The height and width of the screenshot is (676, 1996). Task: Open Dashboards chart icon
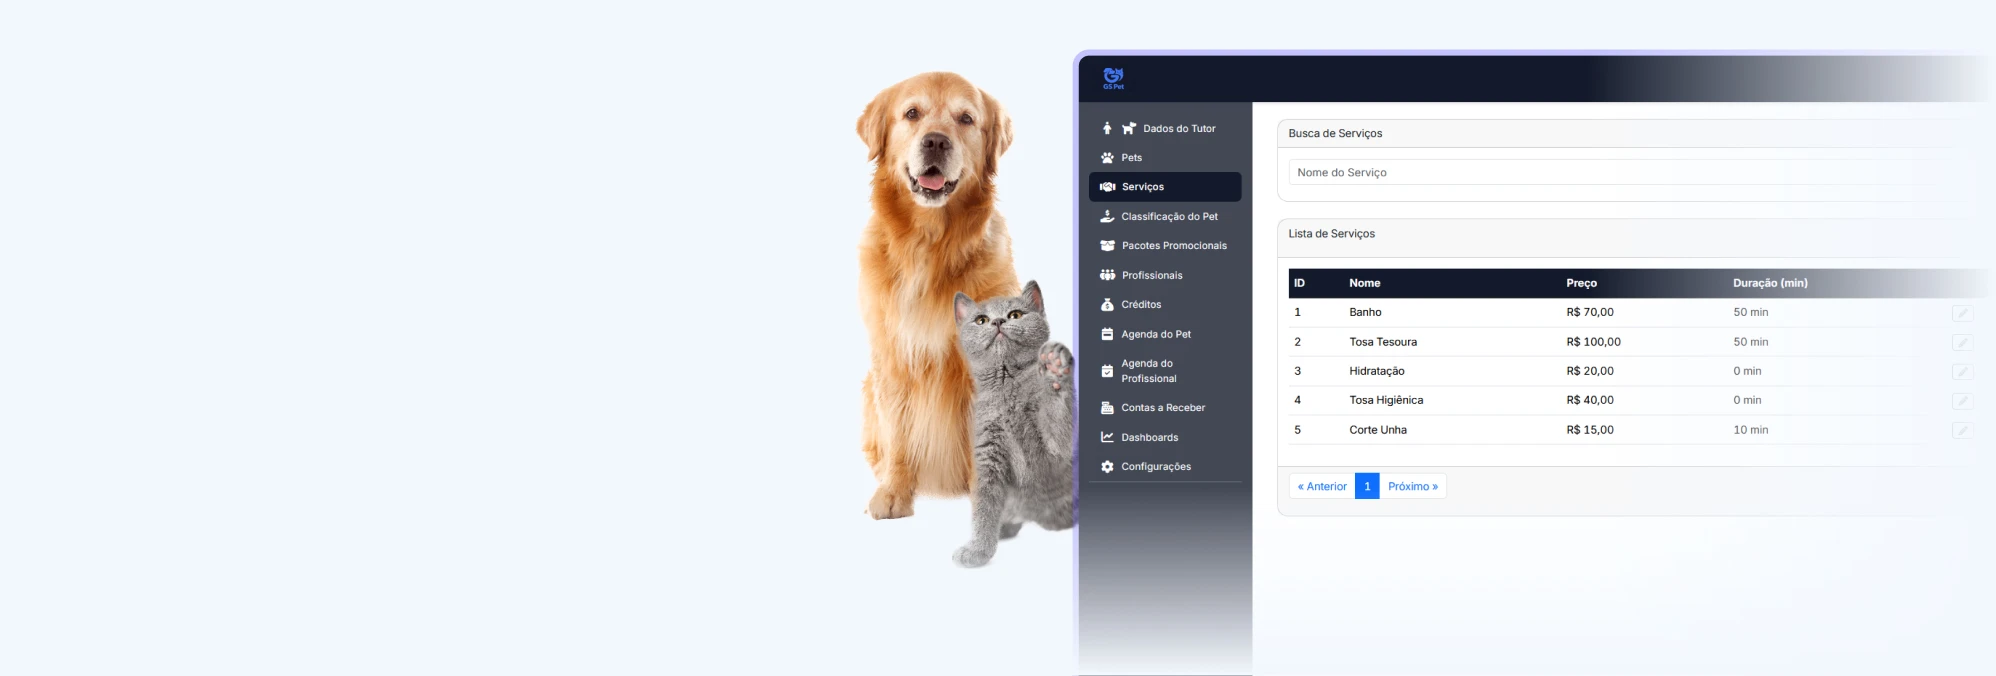point(1107,437)
